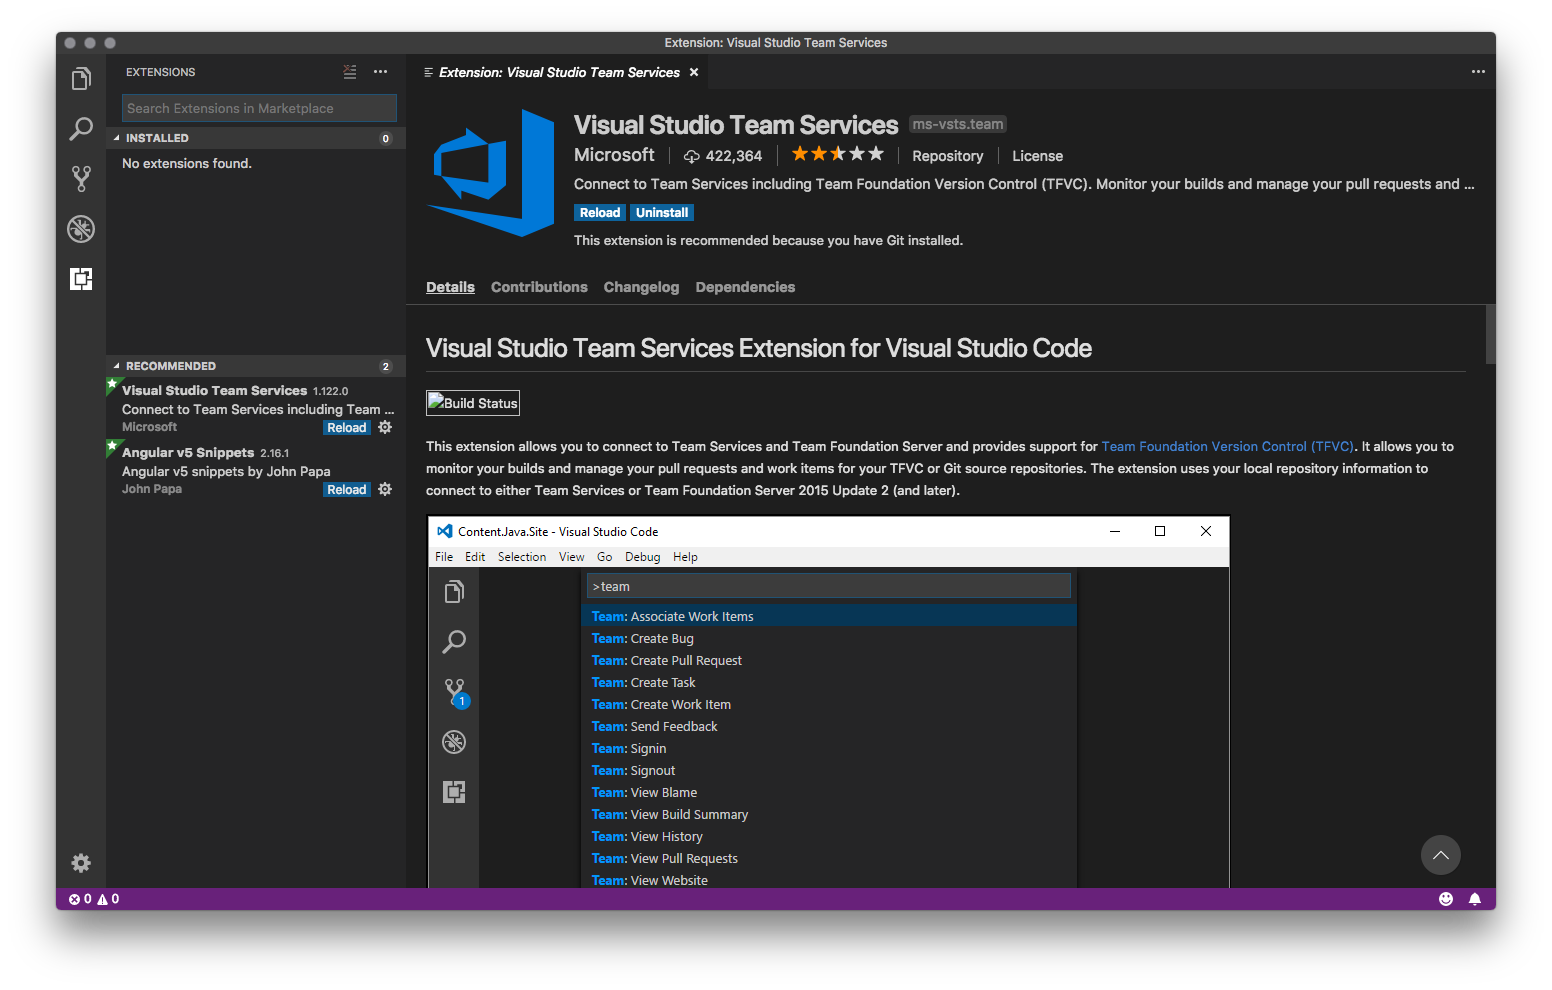Switch to the Contributions tab
The width and height of the screenshot is (1552, 990).
coord(539,287)
